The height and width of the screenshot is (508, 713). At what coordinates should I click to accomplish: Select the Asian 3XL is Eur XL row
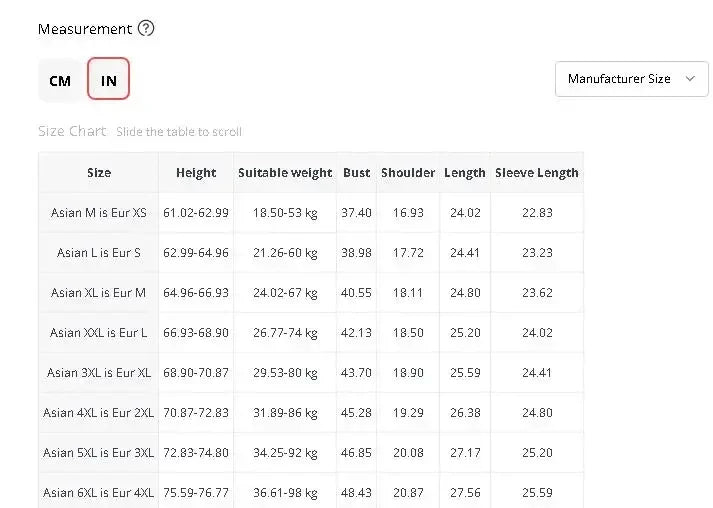(99, 373)
